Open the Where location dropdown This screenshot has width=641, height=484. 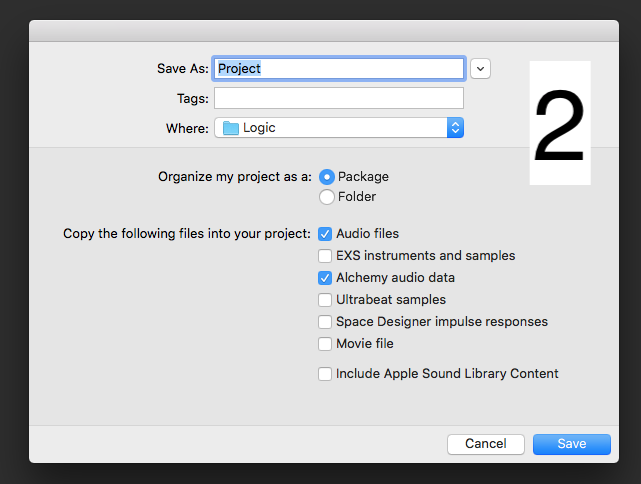pos(338,128)
